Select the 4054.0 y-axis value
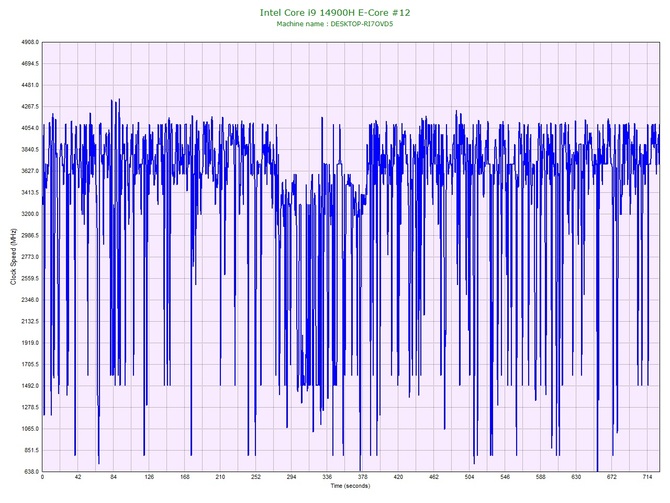 30,128
